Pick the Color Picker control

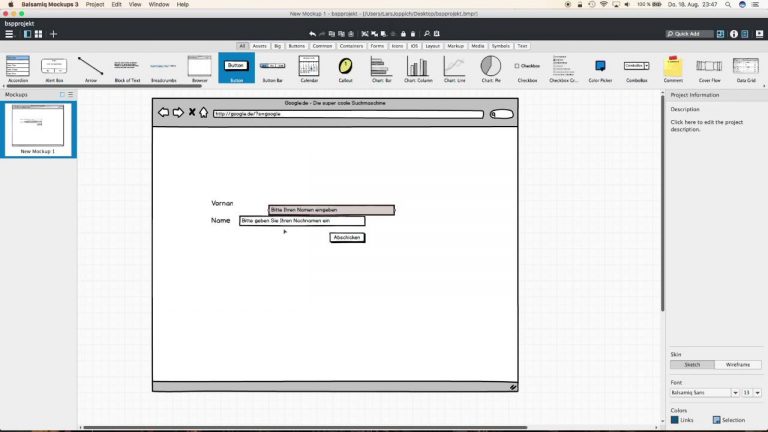click(x=600, y=69)
